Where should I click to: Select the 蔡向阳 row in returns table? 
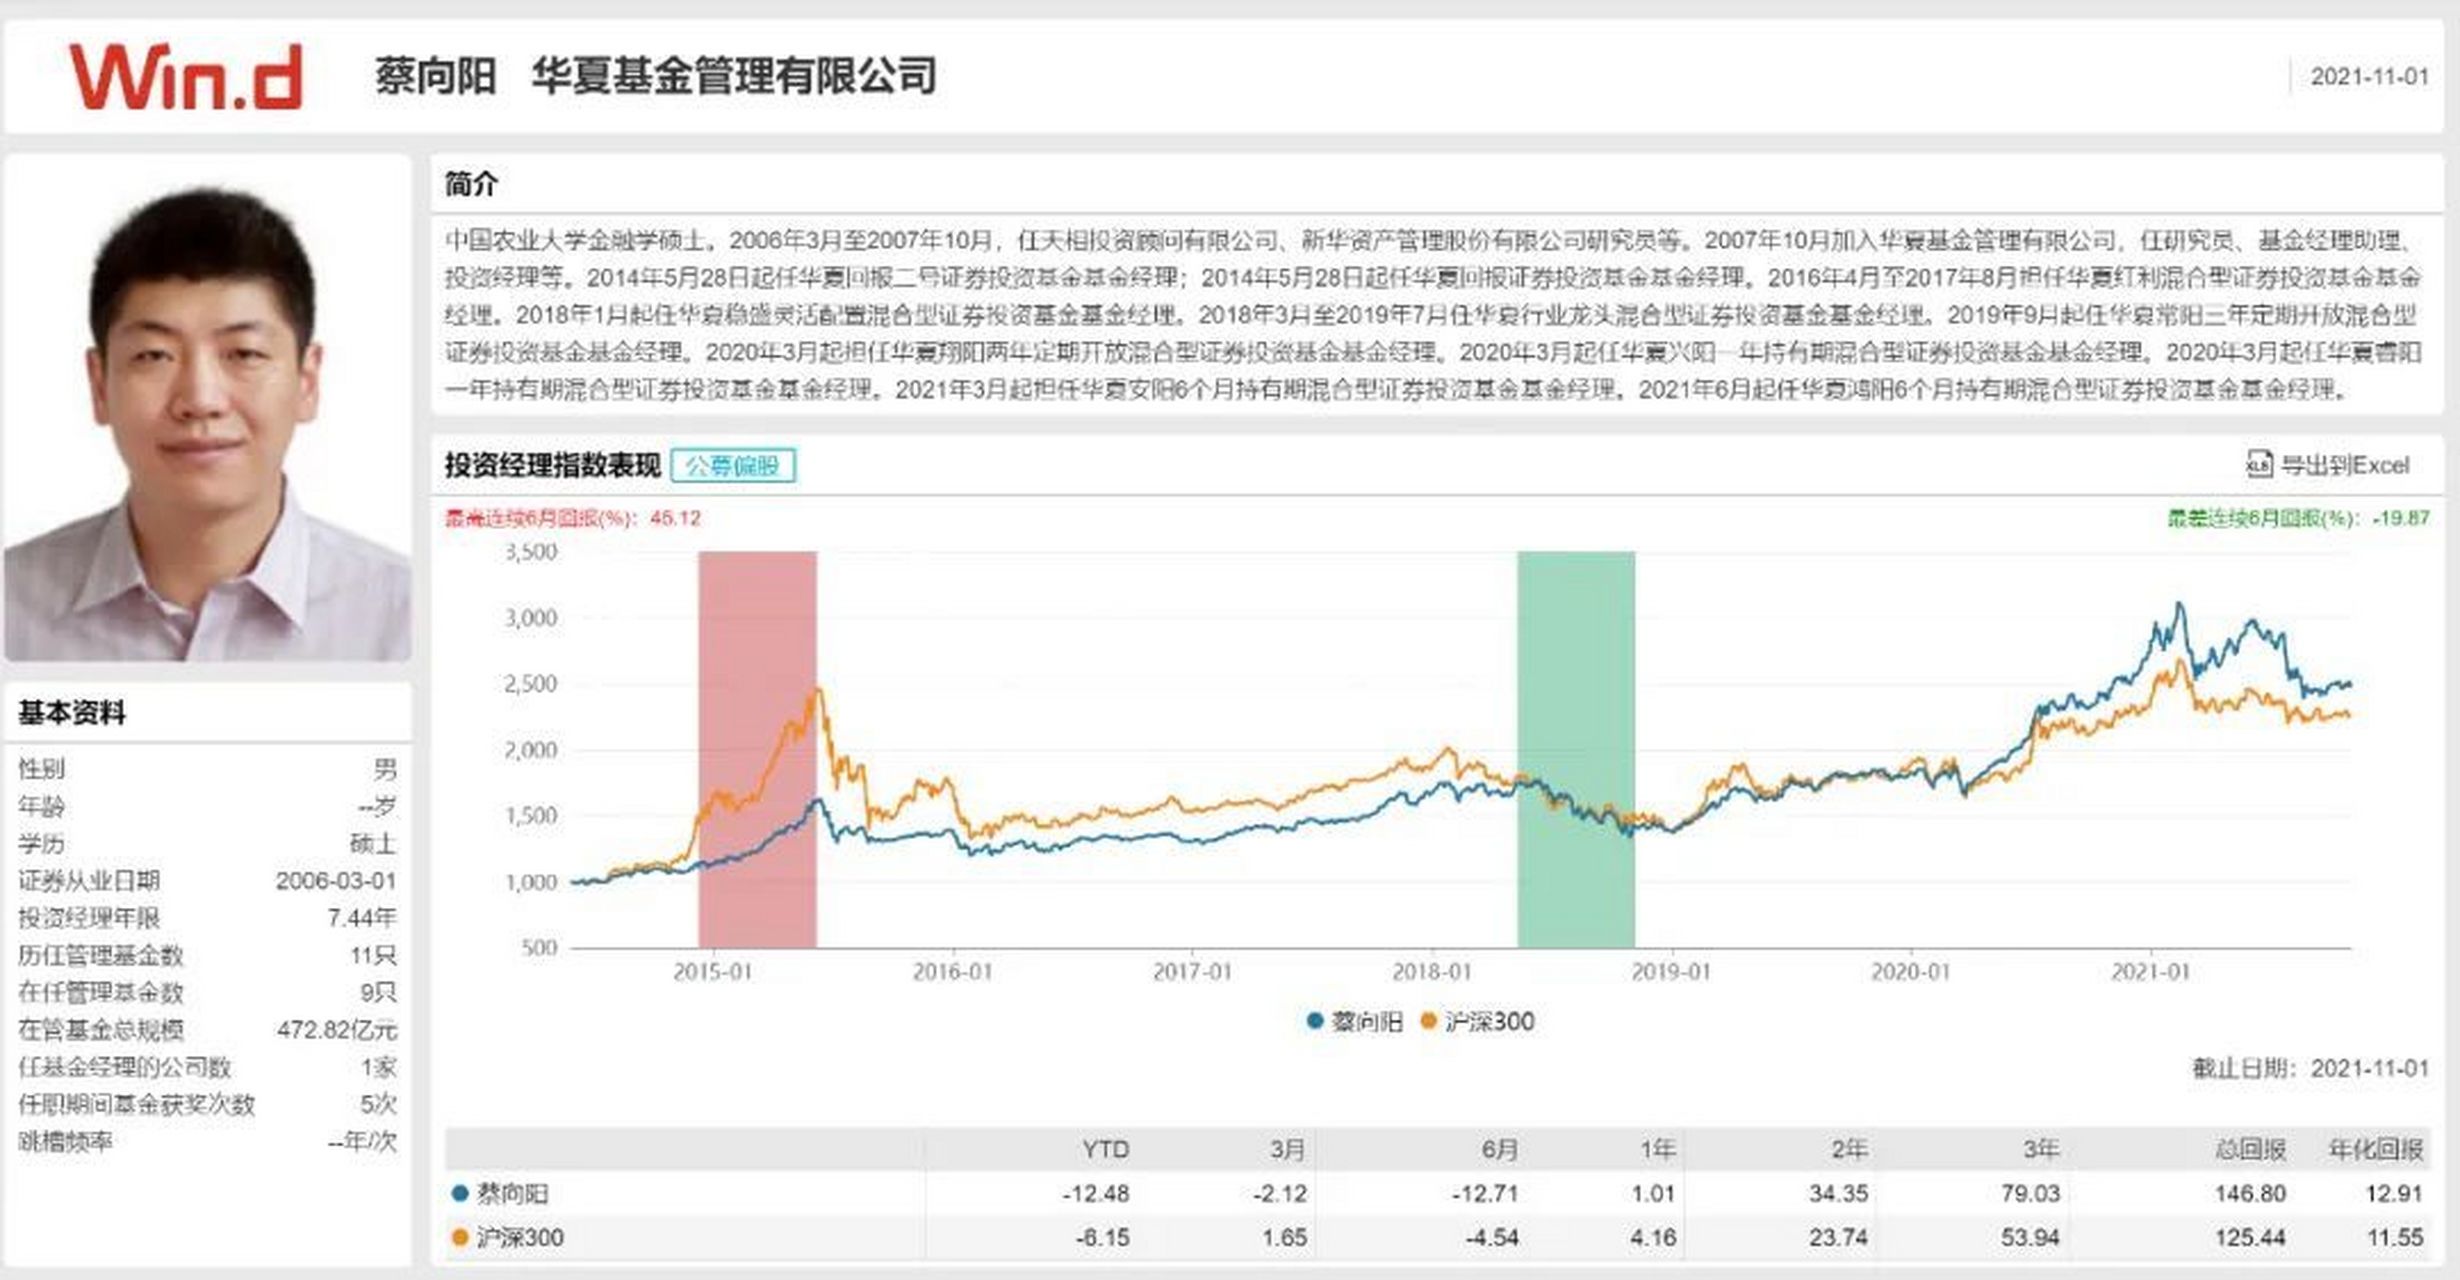click(x=1437, y=1193)
